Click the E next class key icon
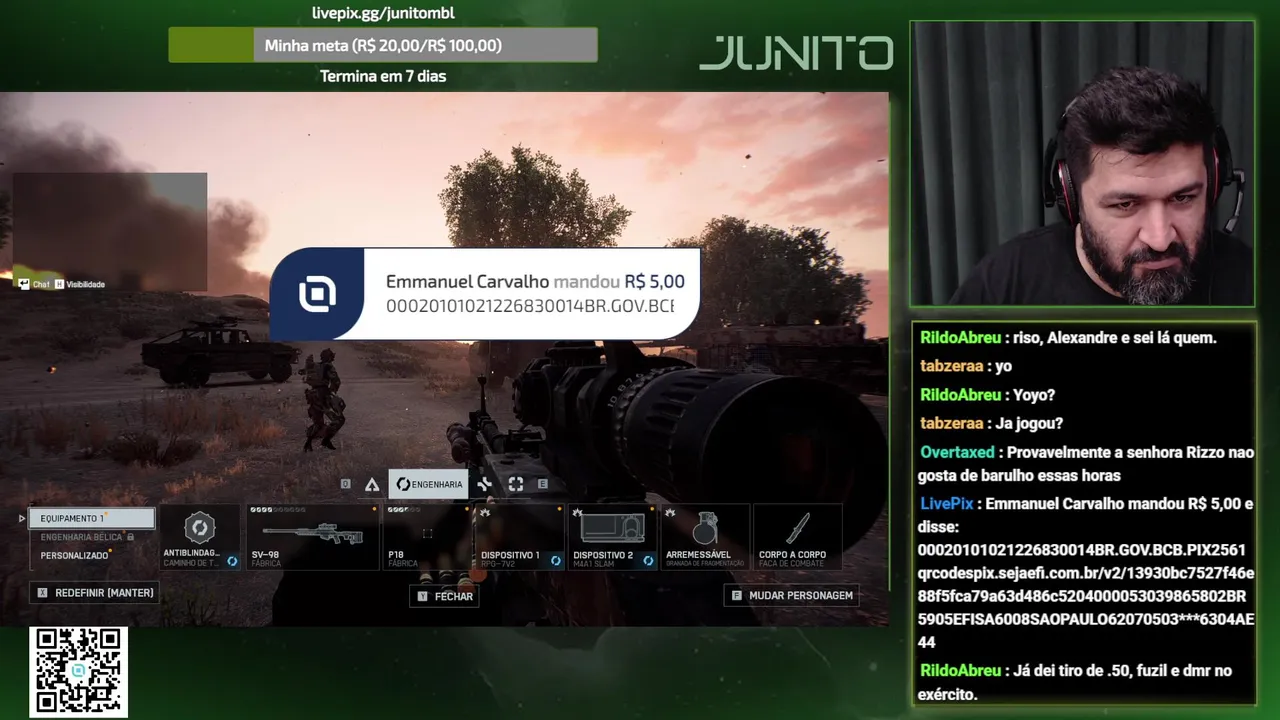Image resolution: width=1280 pixels, height=720 pixels. click(543, 484)
